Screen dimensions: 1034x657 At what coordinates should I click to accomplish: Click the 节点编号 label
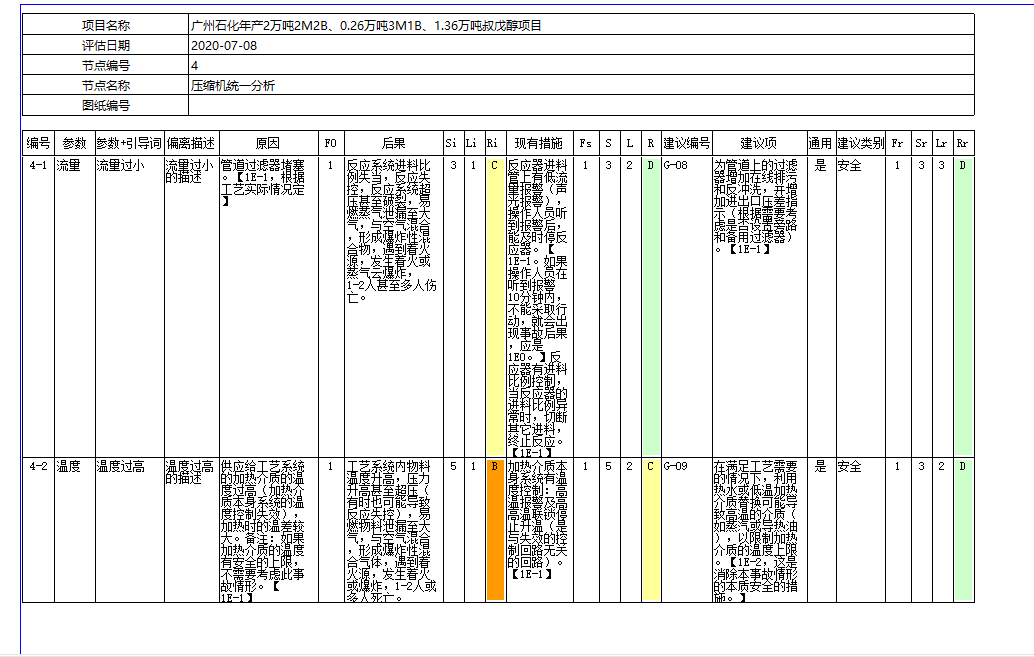point(106,65)
